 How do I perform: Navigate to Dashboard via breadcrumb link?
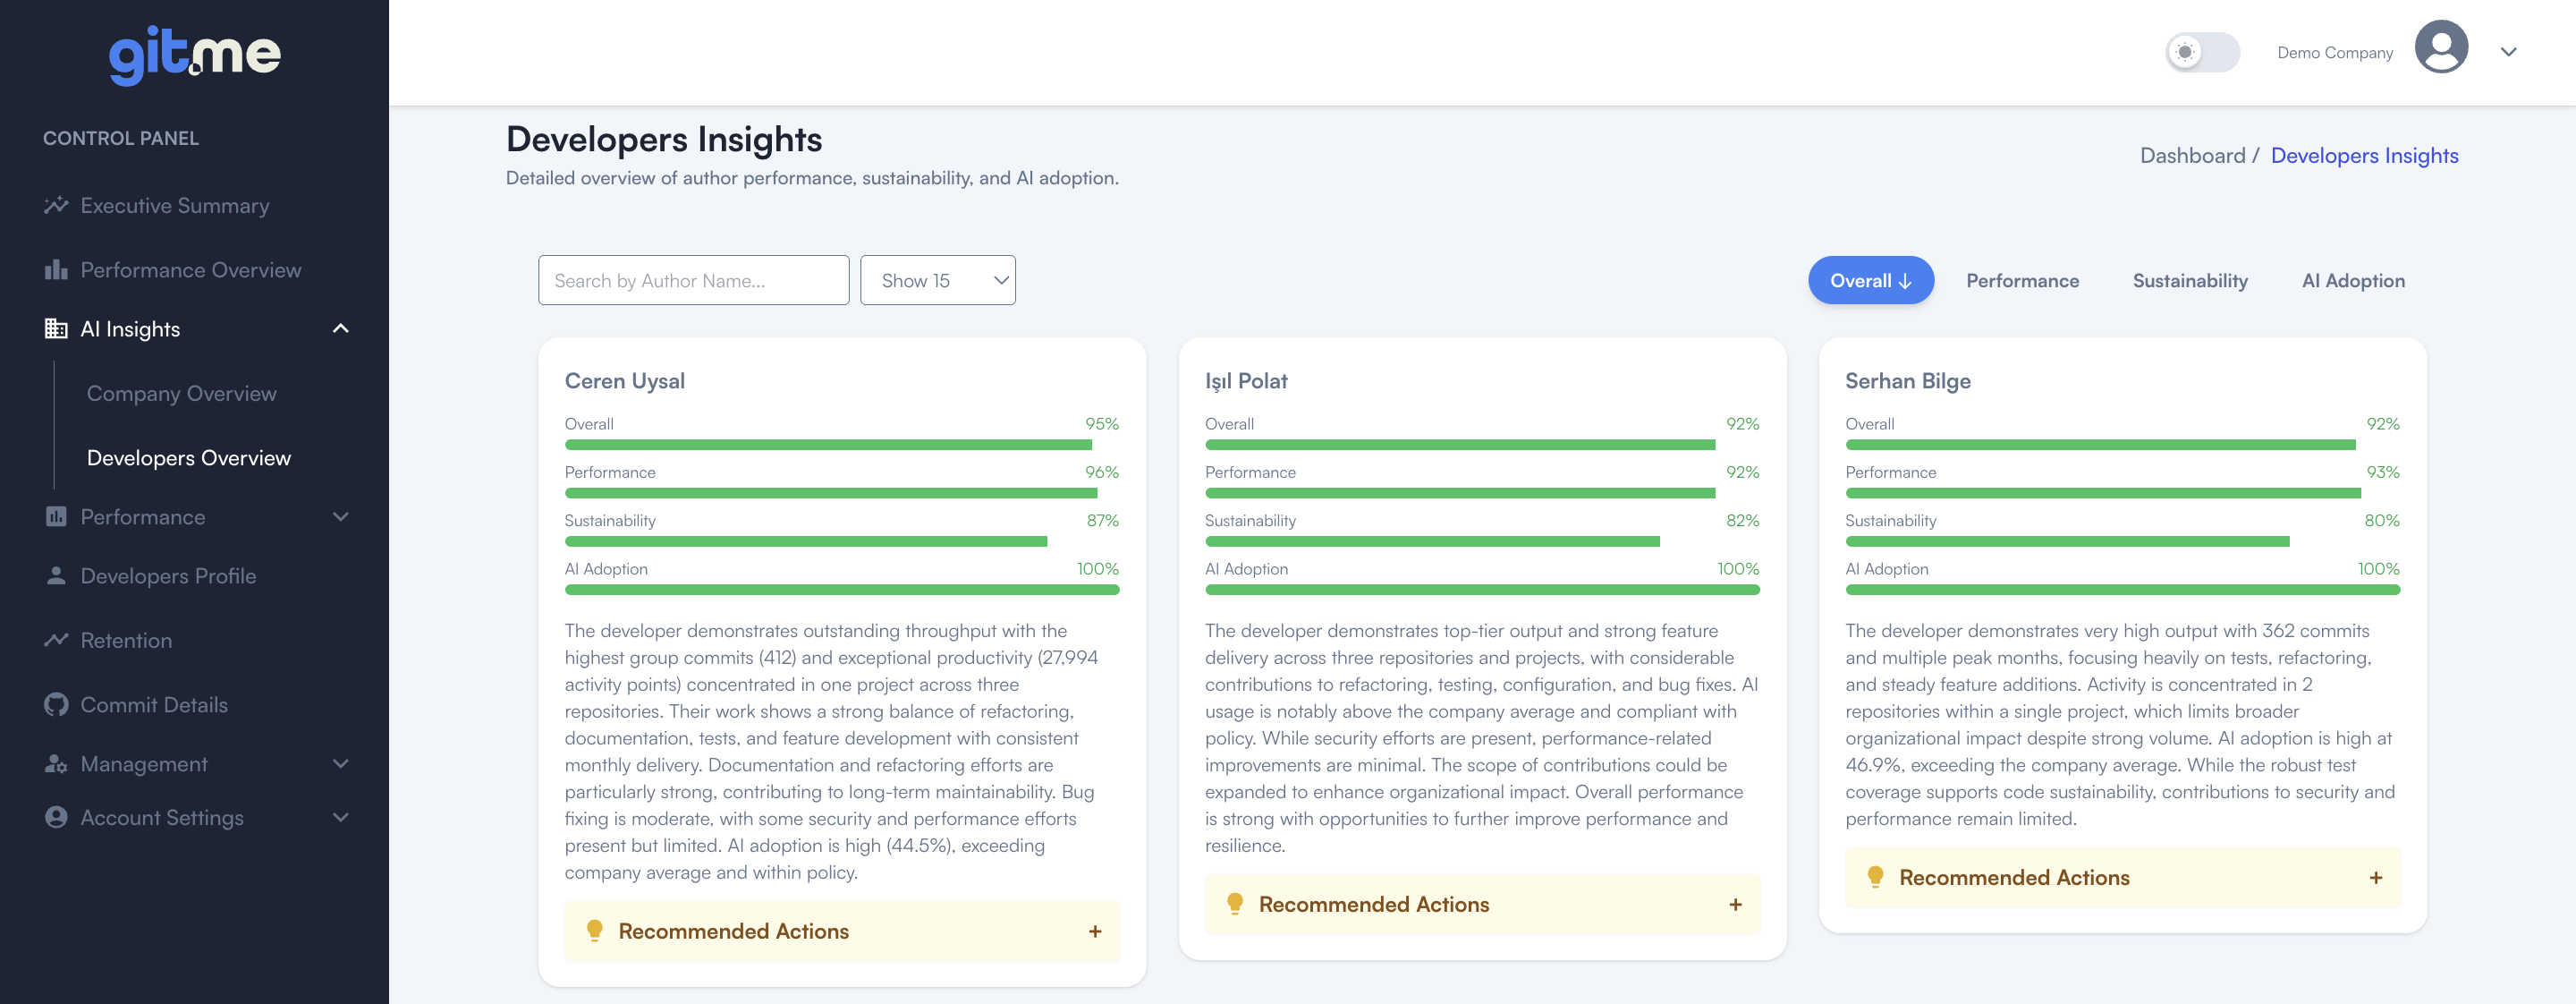[x=2192, y=155]
